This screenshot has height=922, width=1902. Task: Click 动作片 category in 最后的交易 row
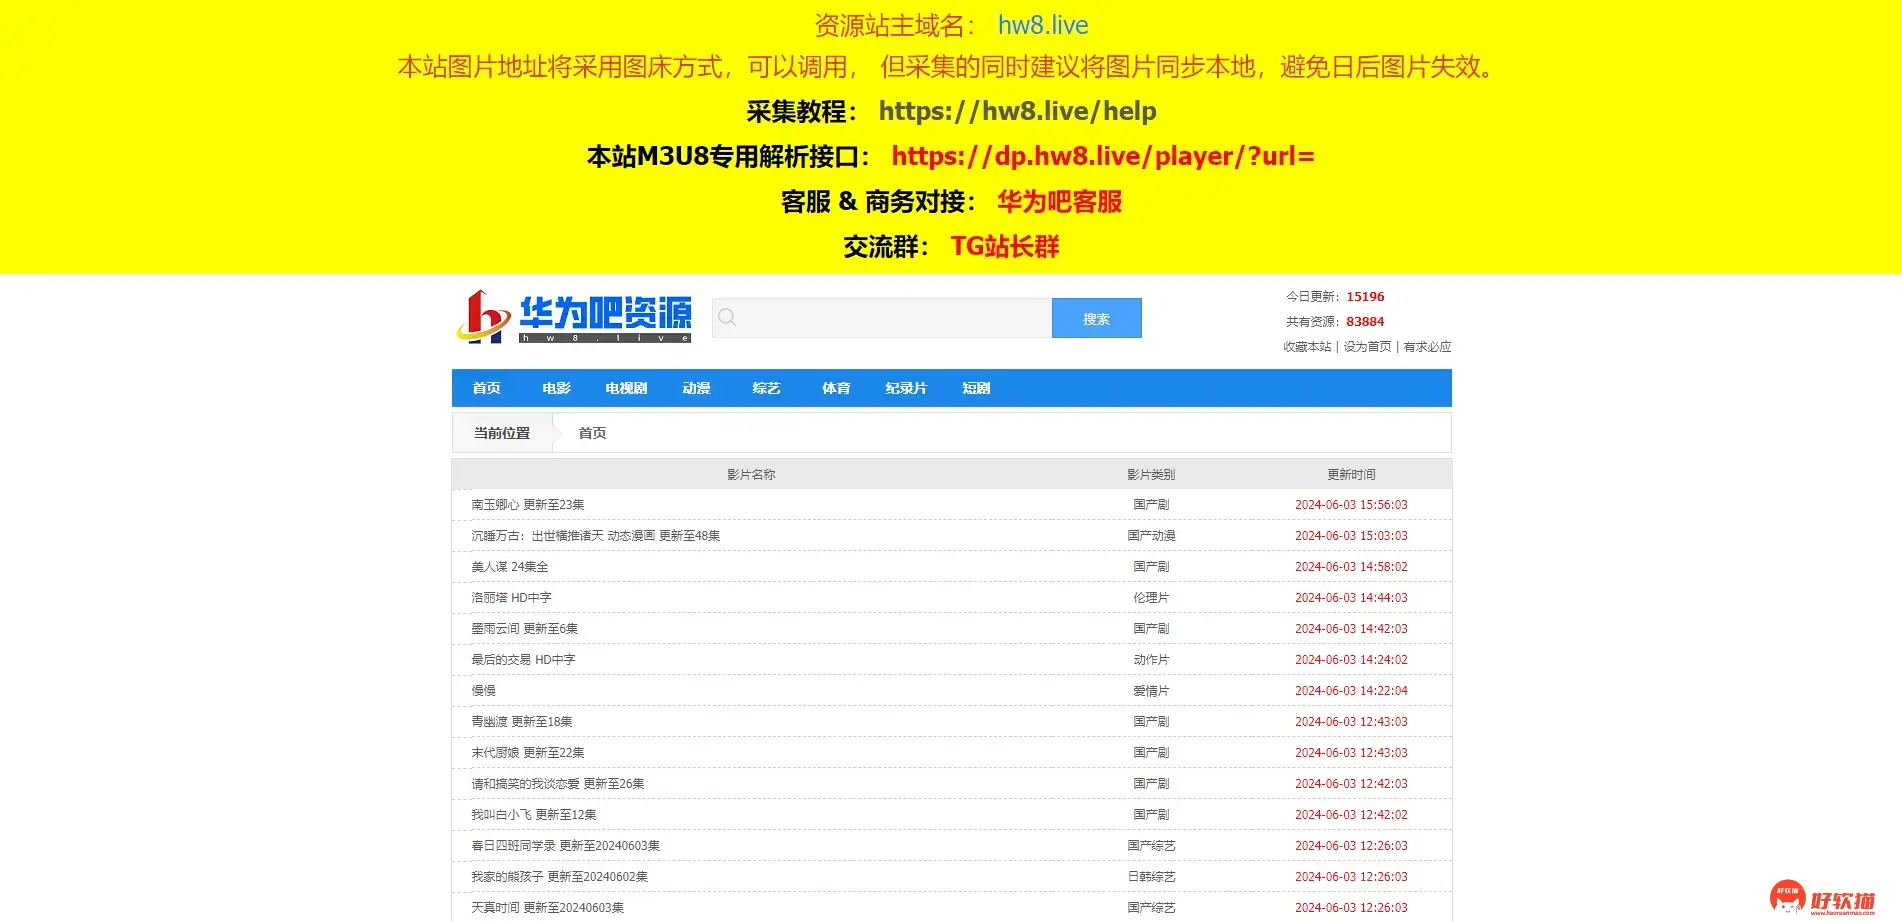tap(1151, 660)
